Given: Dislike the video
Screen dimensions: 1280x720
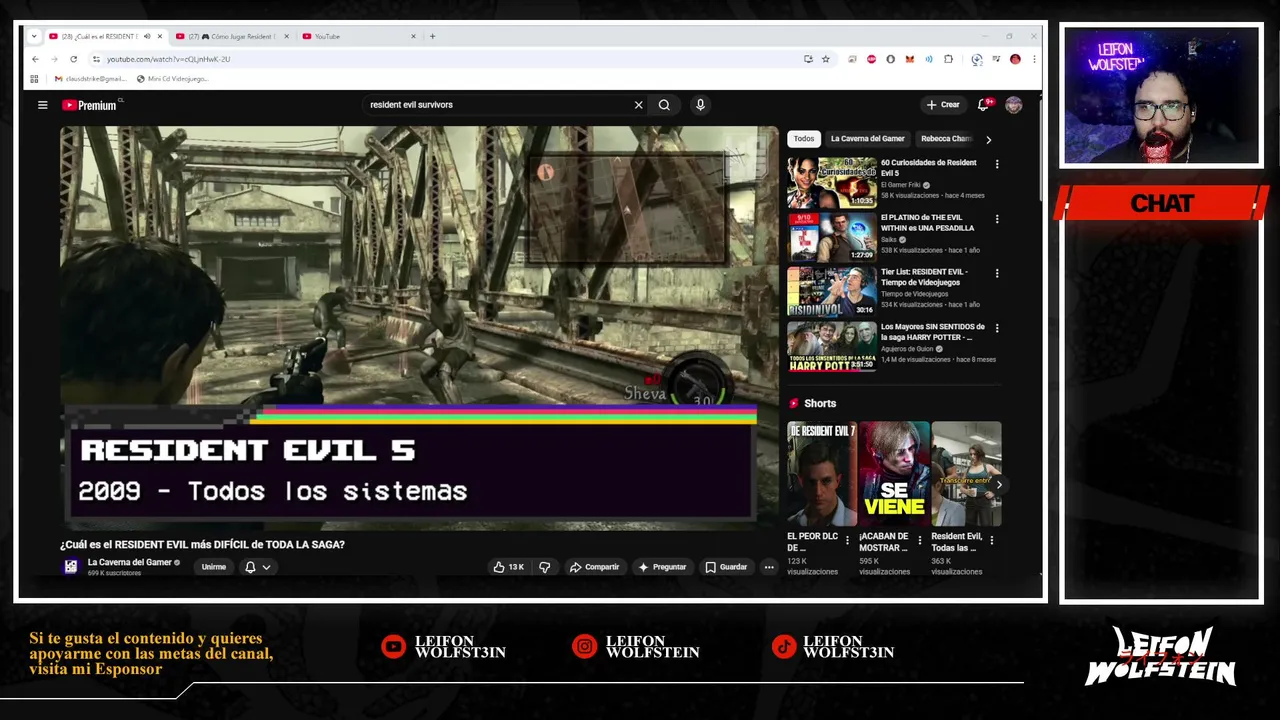Looking at the screenshot, I should coord(545,567).
